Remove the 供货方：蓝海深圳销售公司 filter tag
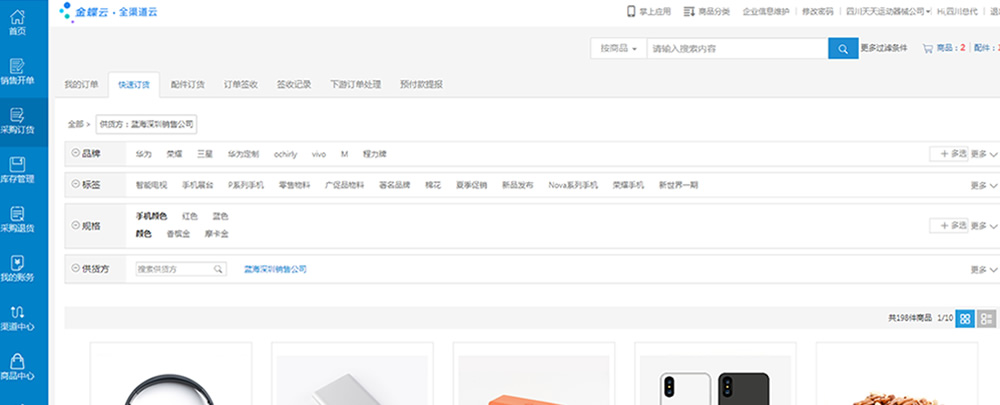 (x=147, y=124)
